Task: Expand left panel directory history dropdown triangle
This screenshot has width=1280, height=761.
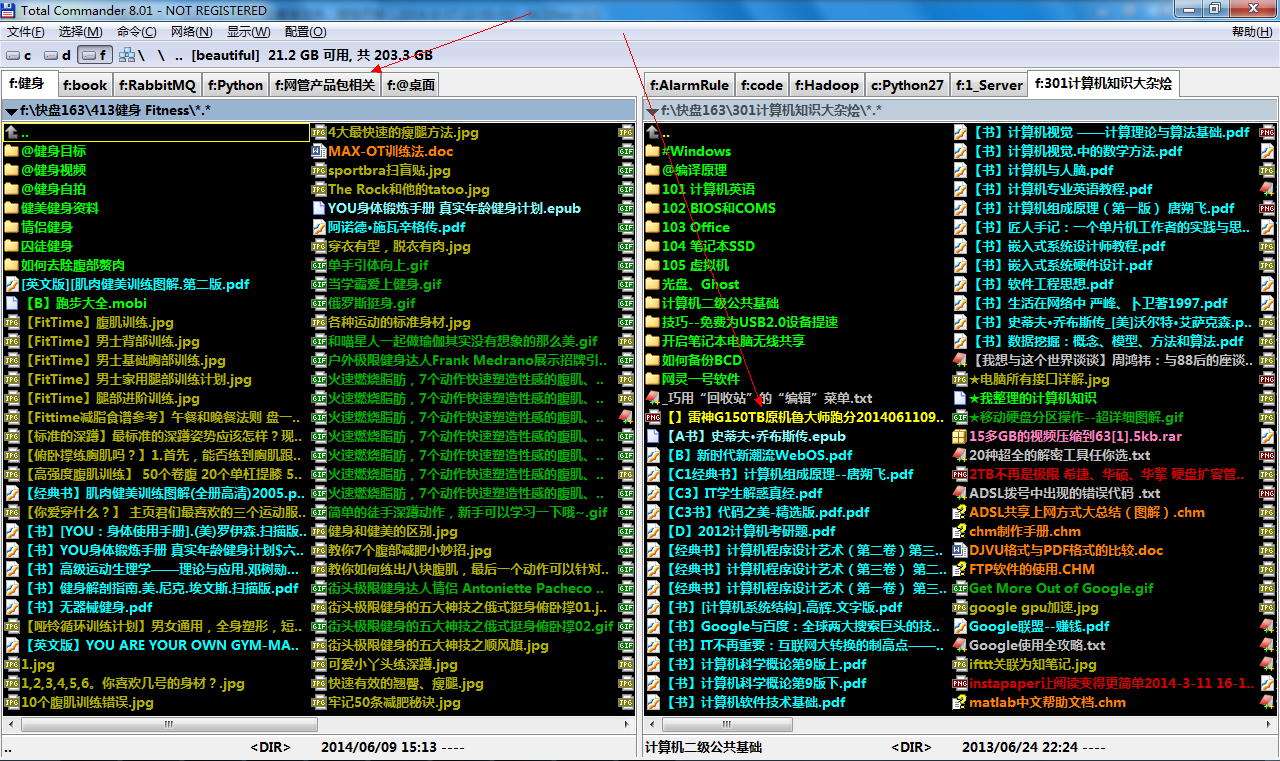Action: (11, 111)
